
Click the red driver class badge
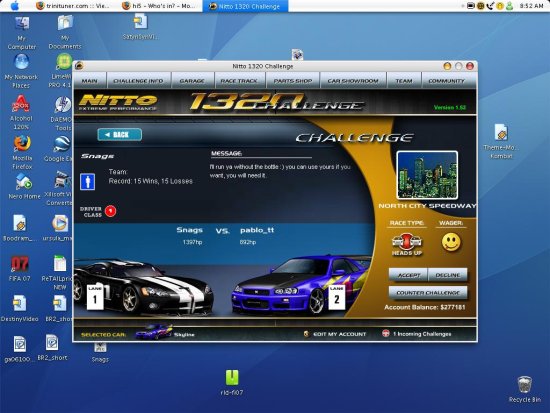[x=110, y=211]
